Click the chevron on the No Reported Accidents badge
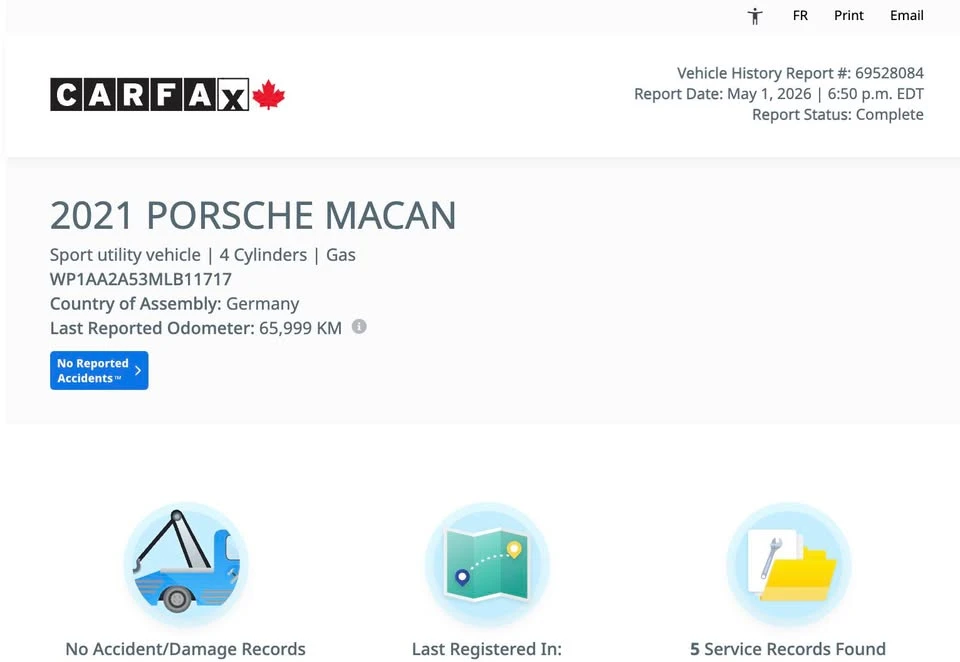The height and width of the screenshot is (662, 960). click(x=138, y=370)
